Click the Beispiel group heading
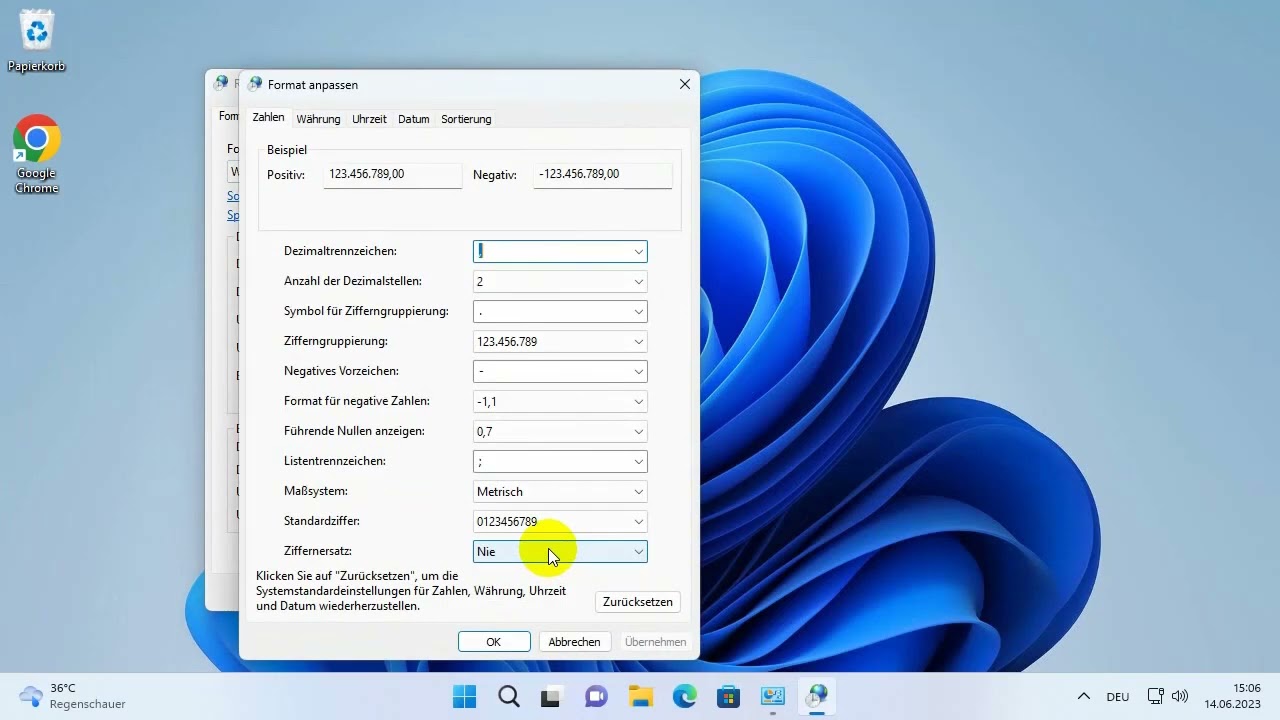The height and width of the screenshot is (720, 1280). click(x=287, y=150)
